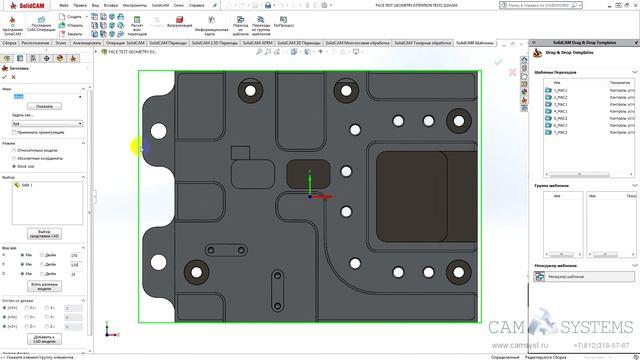Viewport: 640px width, 360px height.
Task: Click the print icon in the title bar toolbar
Action: [x=268, y=5]
